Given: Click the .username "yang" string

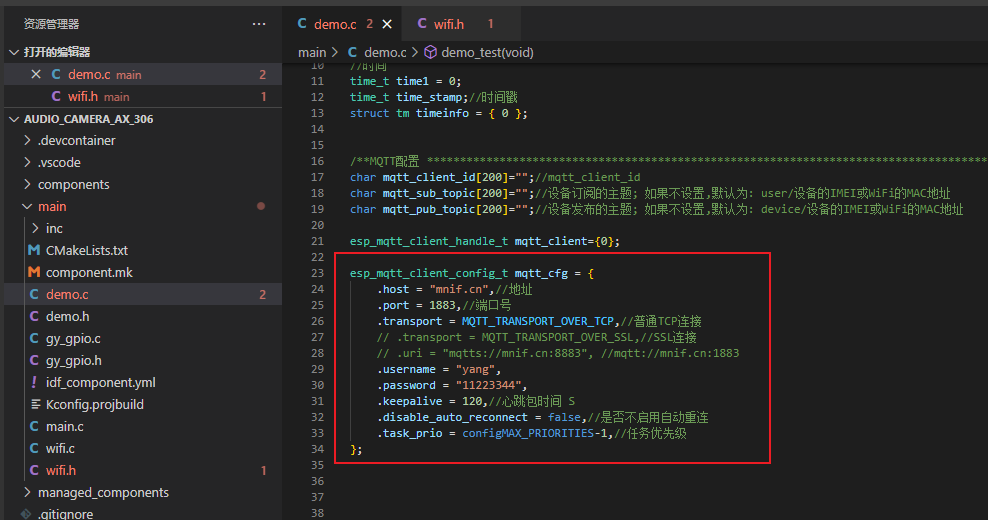Looking at the screenshot, I should point(474,369).
